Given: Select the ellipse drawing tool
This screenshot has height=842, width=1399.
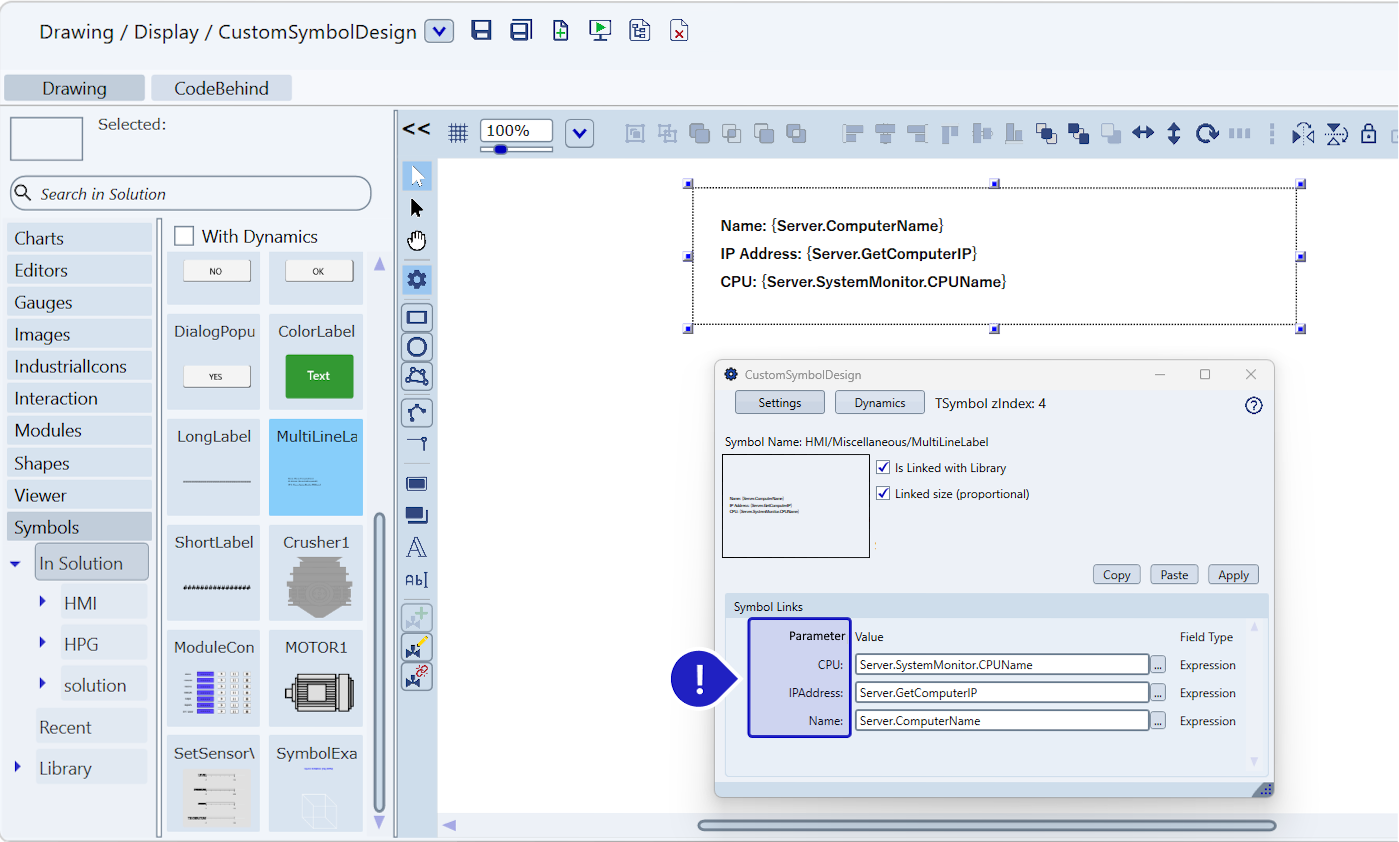Looking at the screenshot, I should pyautogui.click(x=417, y=347).
